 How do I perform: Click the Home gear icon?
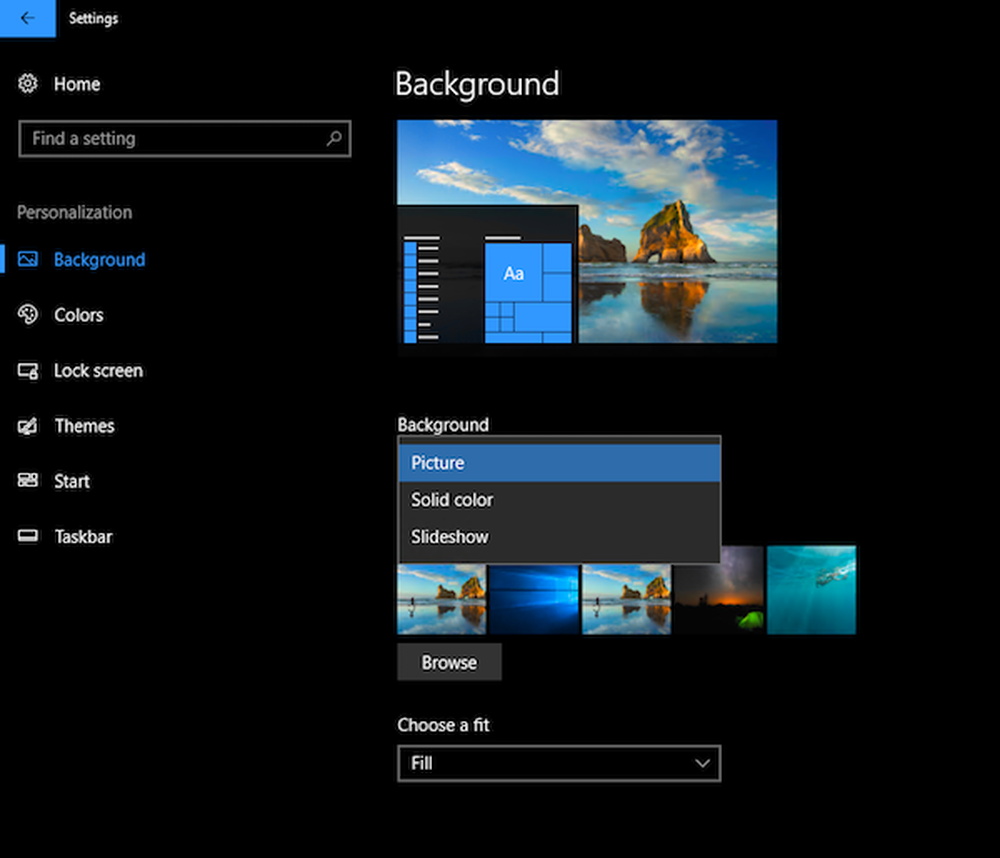[x=28, y=84]
